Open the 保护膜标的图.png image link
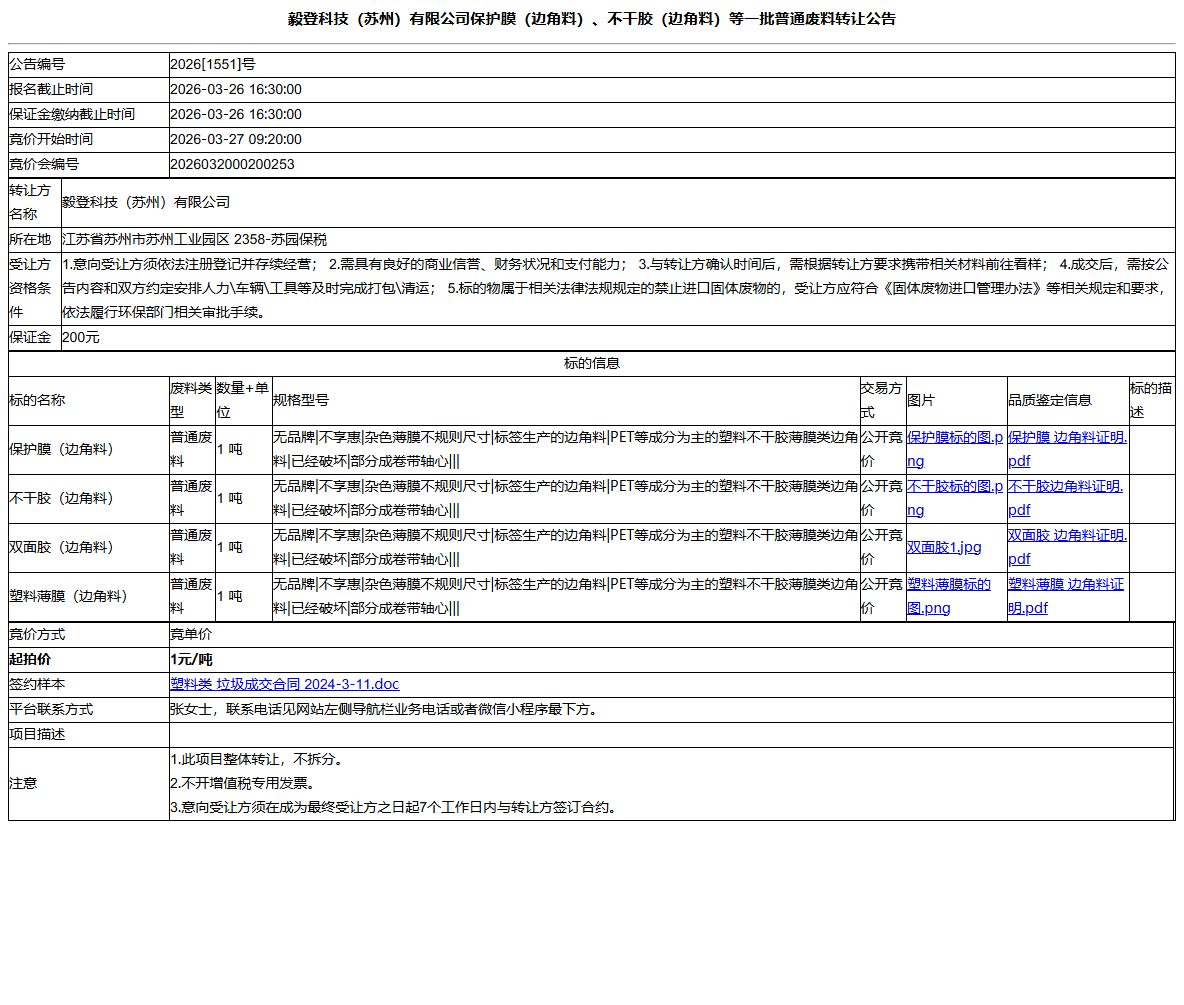The image size is (1184, 1005). [954, 449]
